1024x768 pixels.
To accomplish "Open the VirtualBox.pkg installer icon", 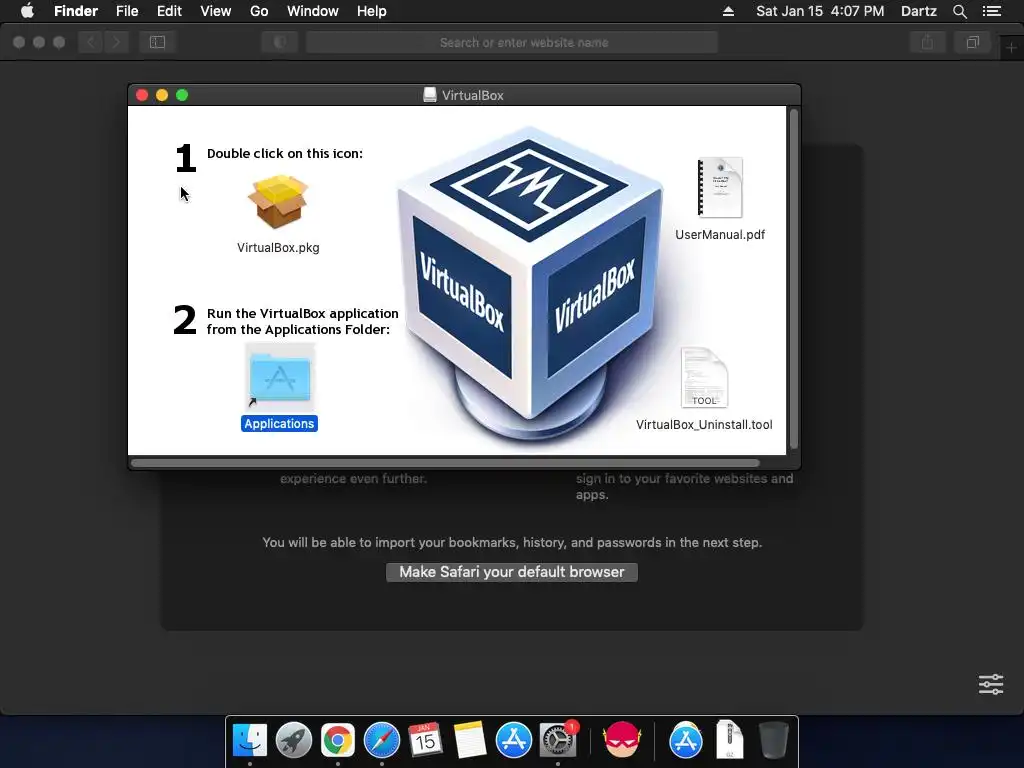I will (278, 201).
